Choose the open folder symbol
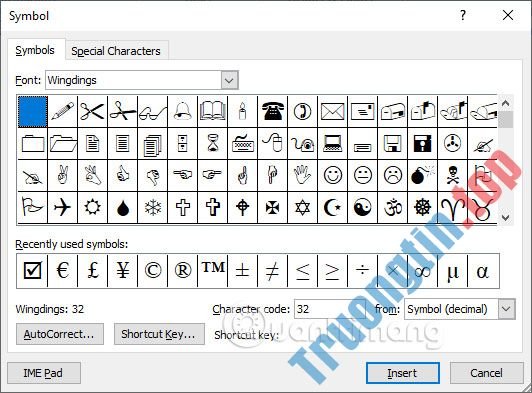532x393 pixels. (x=62, y=144)
